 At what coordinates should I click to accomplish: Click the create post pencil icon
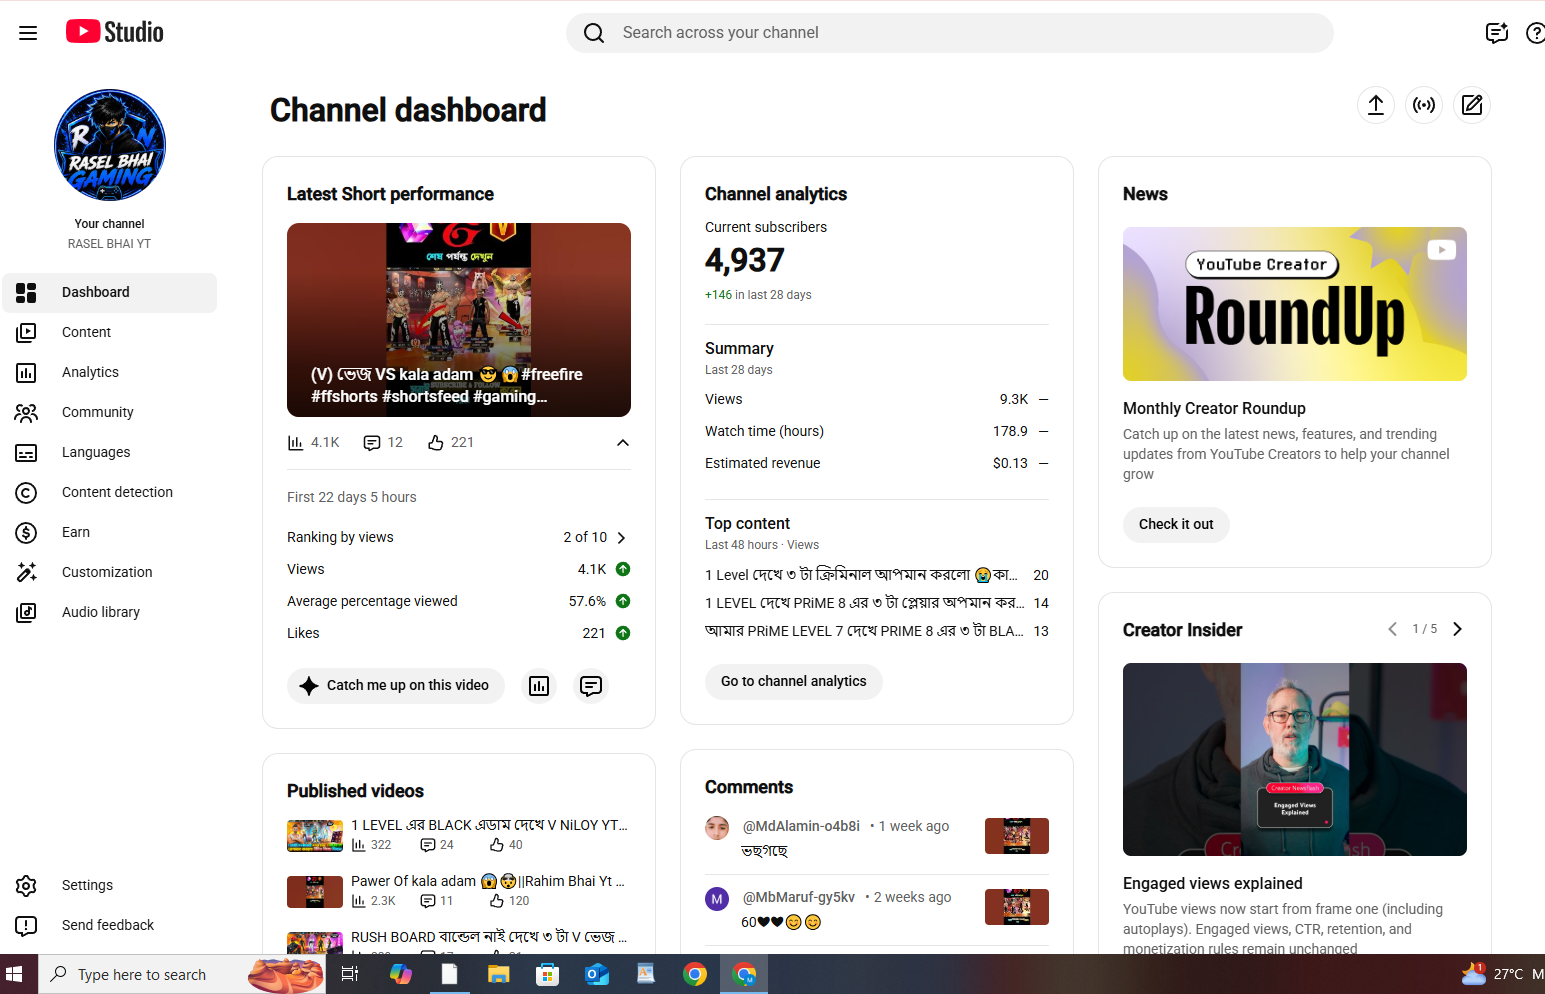[x=1472, y=105]
